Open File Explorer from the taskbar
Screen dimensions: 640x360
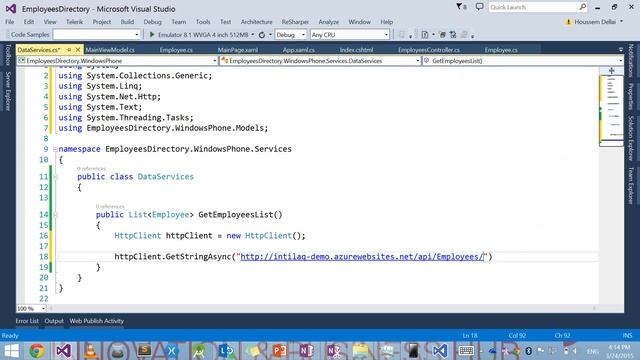360,351
